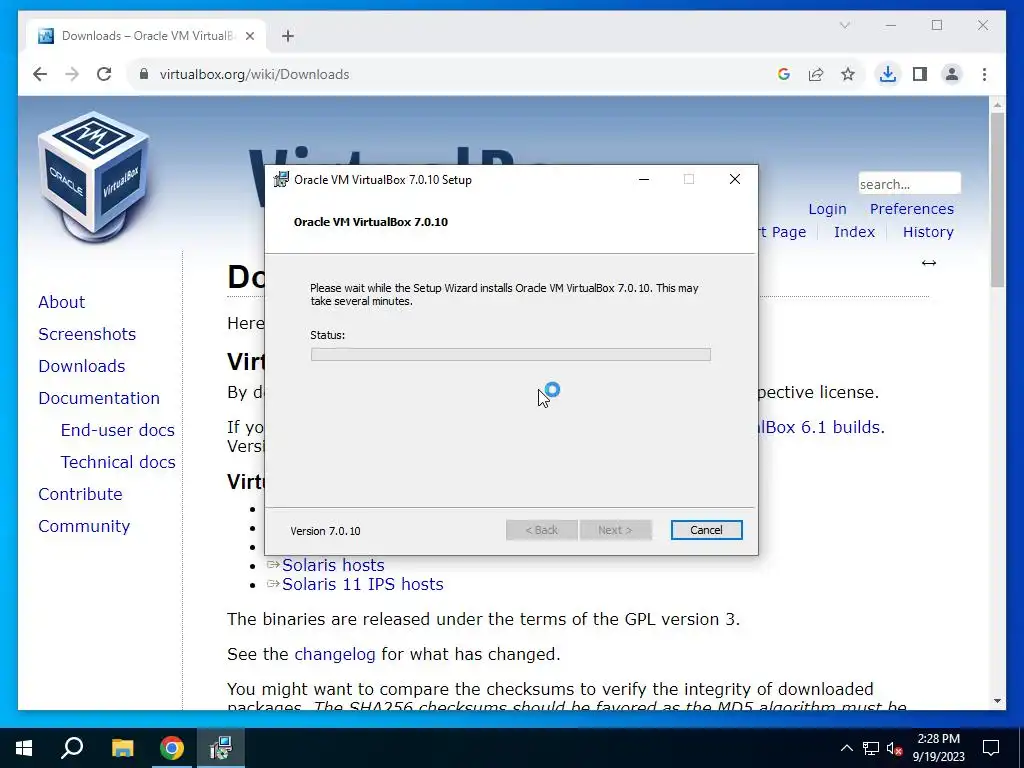
Task: Click the VirtualBox installer icon in dialog title bar
Action: tap(281, 180)
